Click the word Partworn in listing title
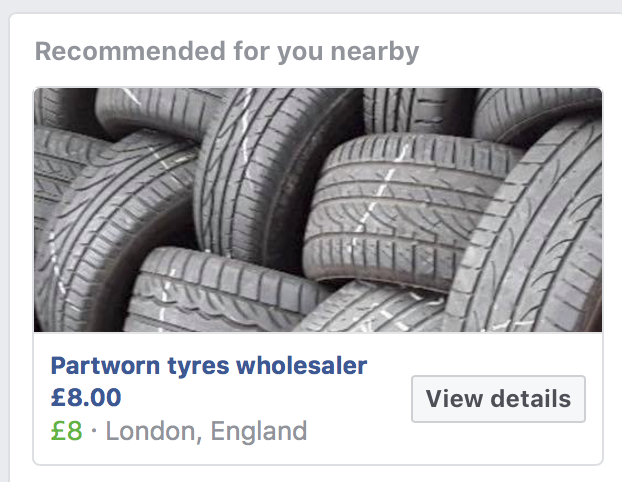The height and width of the screenshot is (482, 622). tap(105, 365)
